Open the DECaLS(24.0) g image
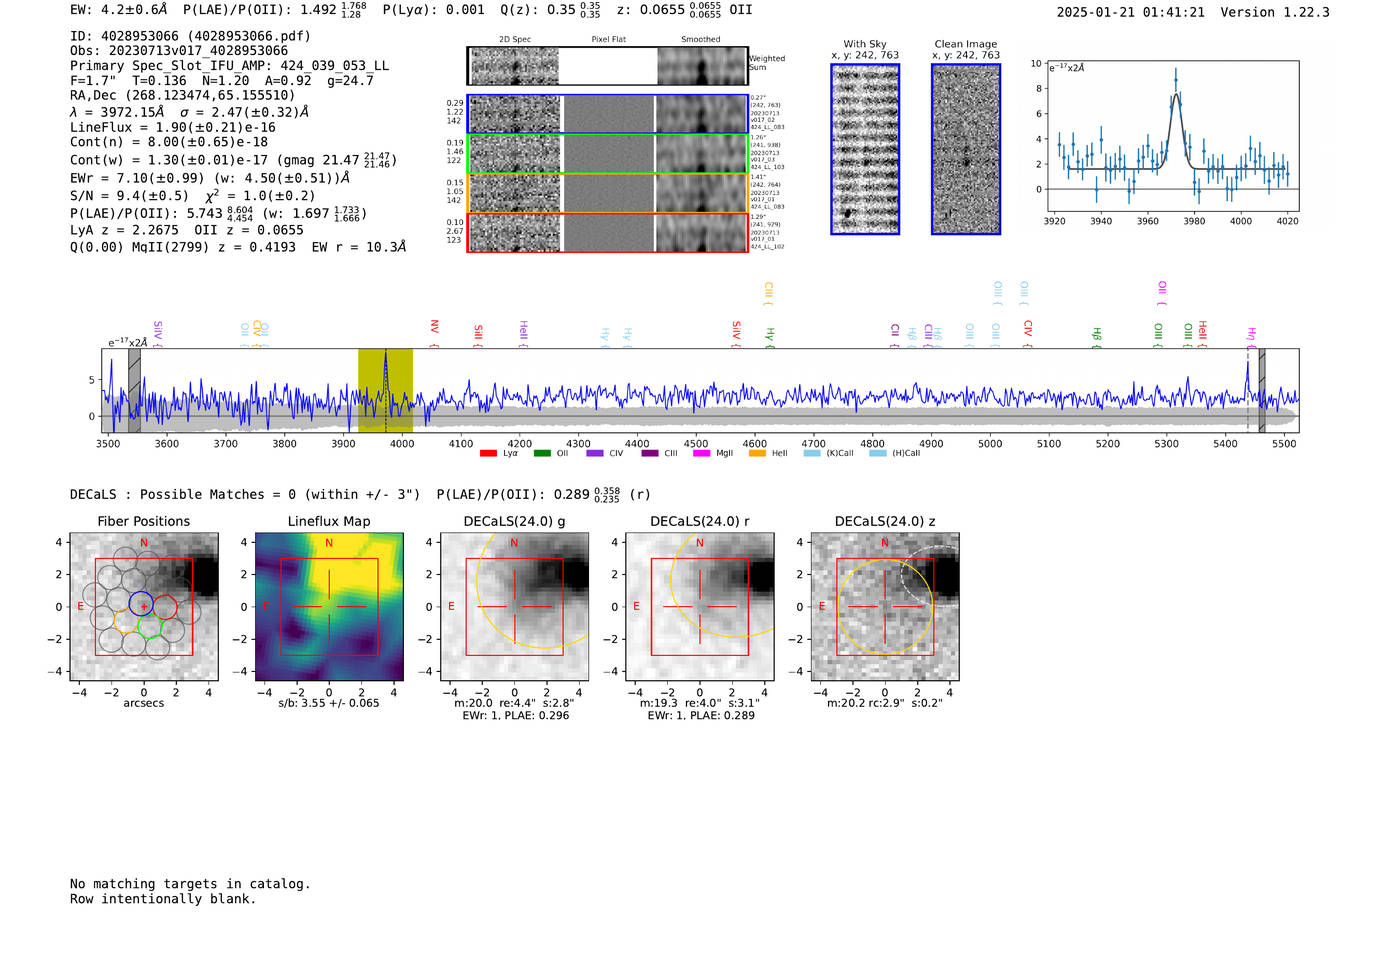Screen dimensions: 1400x953 tap(514, 607)
